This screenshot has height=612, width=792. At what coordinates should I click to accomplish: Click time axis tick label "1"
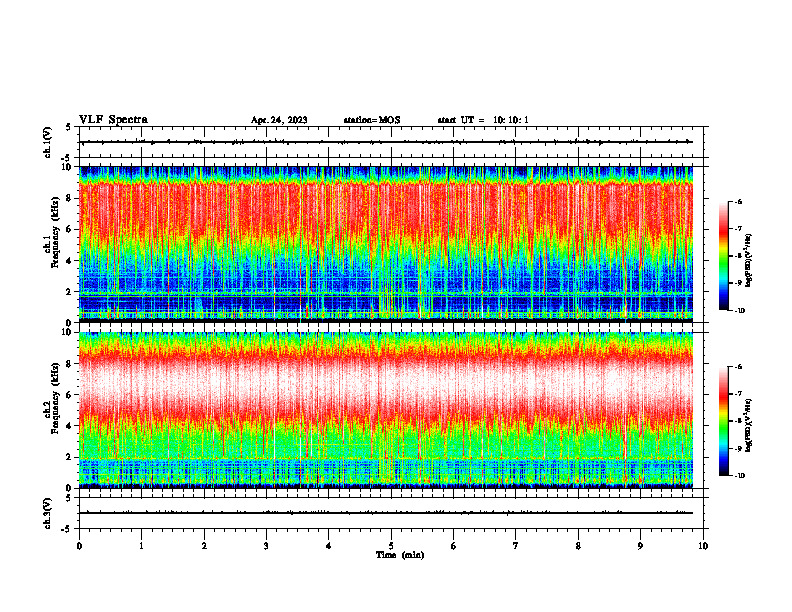click(x=142, y=546)
